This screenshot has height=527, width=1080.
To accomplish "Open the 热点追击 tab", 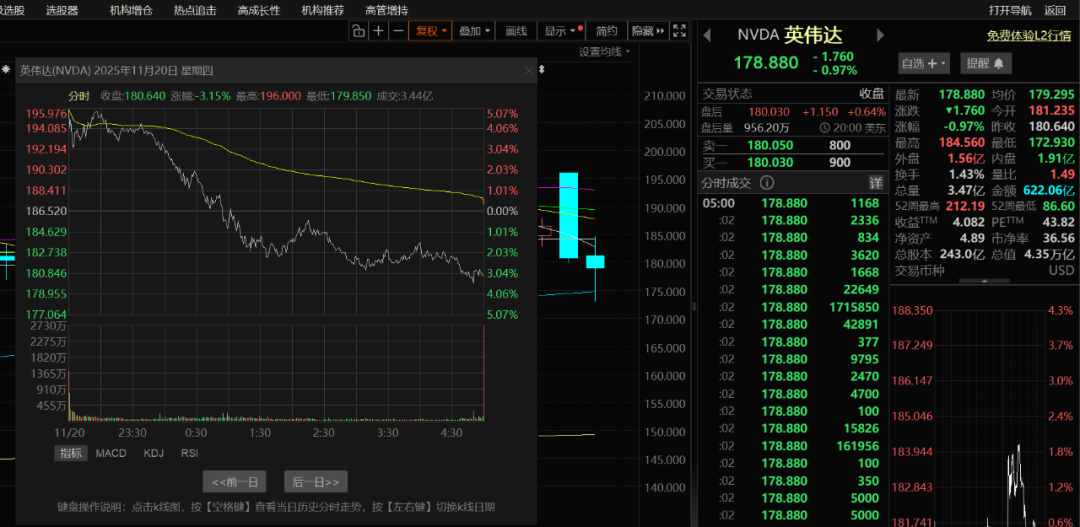I will pyautogui.click(x=194, y=10).
